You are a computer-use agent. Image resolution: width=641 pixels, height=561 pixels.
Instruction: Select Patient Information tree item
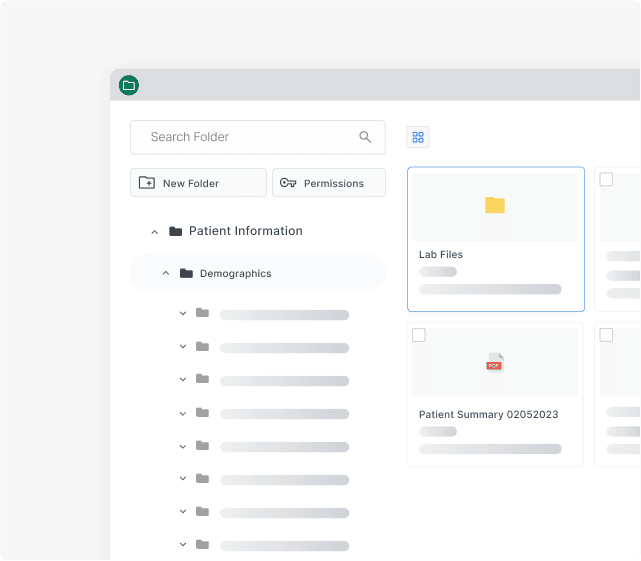click(x=245, y=231)
